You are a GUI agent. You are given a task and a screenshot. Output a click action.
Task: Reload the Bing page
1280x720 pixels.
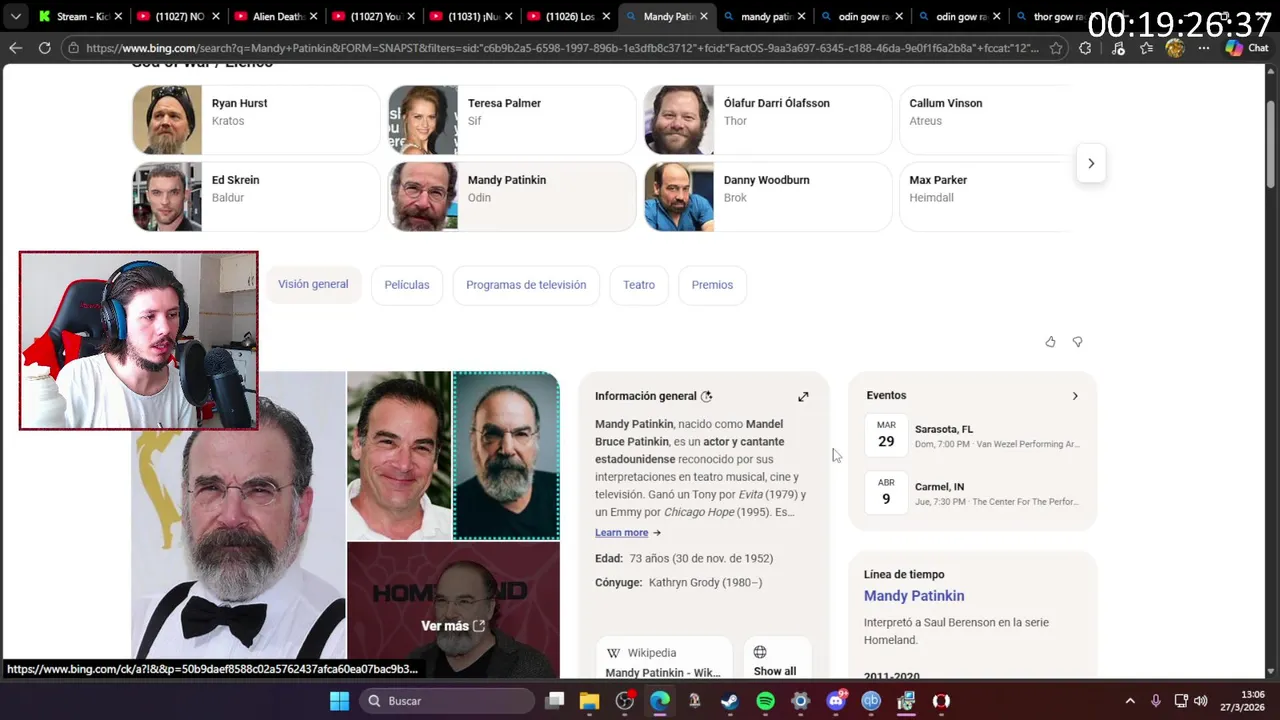44,48
